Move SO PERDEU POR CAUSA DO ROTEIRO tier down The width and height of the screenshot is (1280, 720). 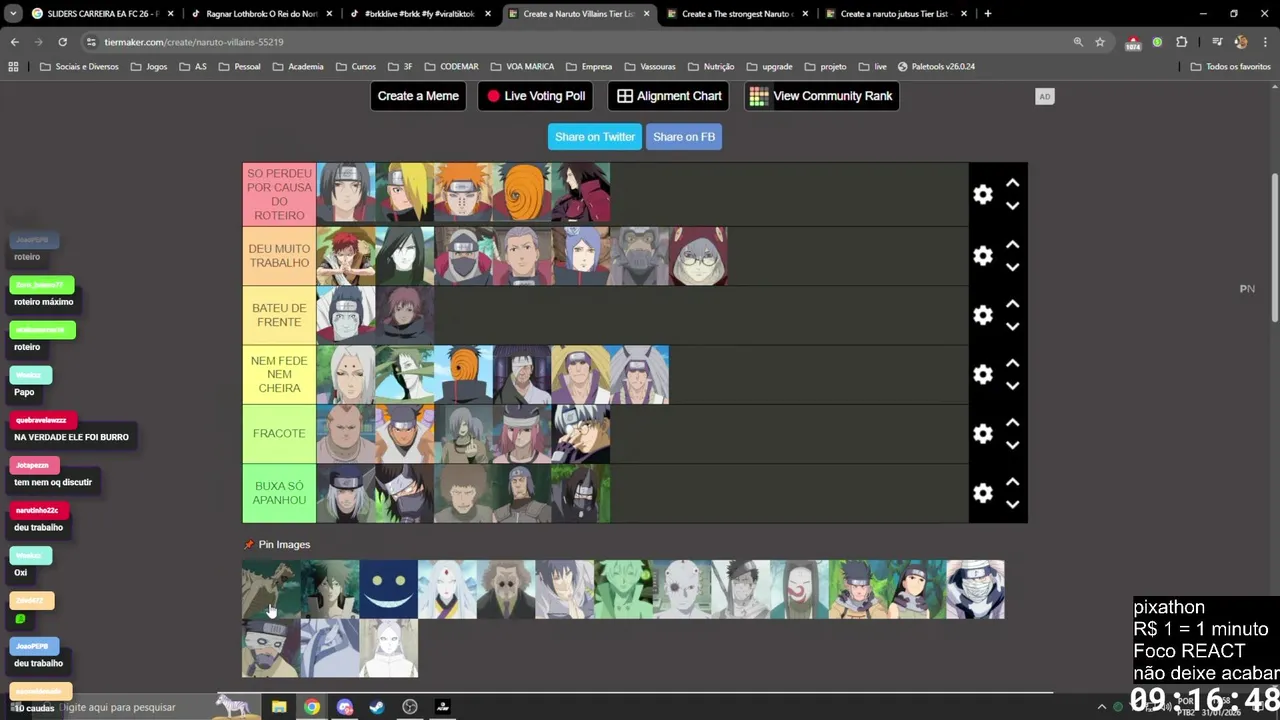pyautogui.click(x=1012, y=206)
